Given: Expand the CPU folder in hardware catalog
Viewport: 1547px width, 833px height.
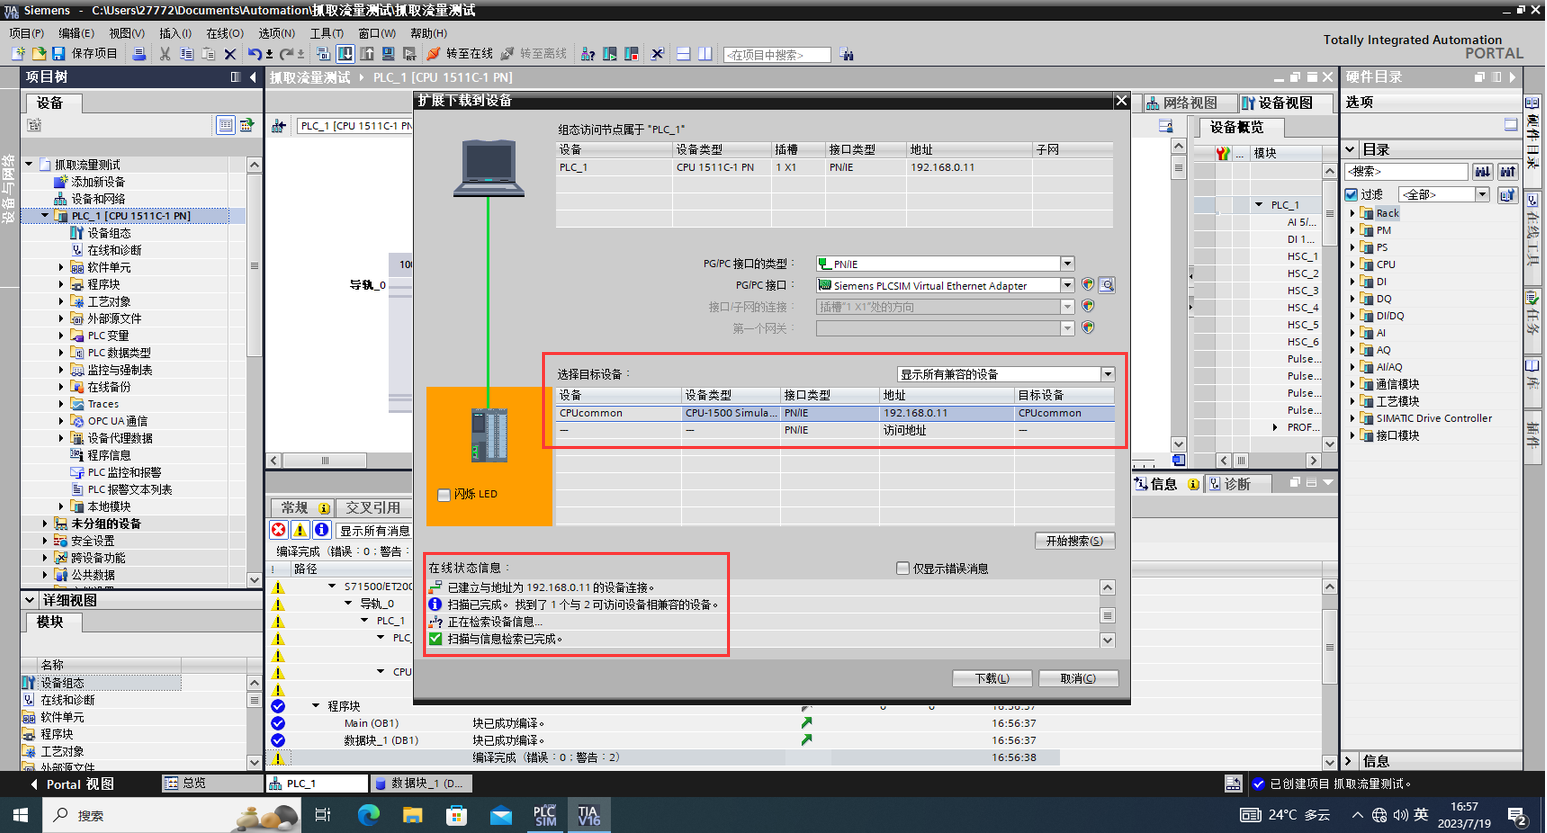Looking at the screenshot, I should [x=1353, y=265].
